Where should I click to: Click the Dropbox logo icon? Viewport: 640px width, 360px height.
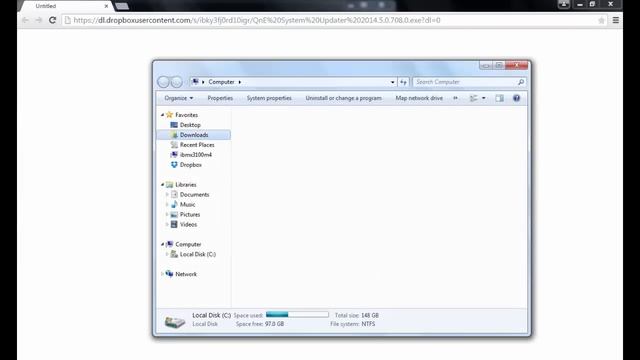click(x=174, y=165)
